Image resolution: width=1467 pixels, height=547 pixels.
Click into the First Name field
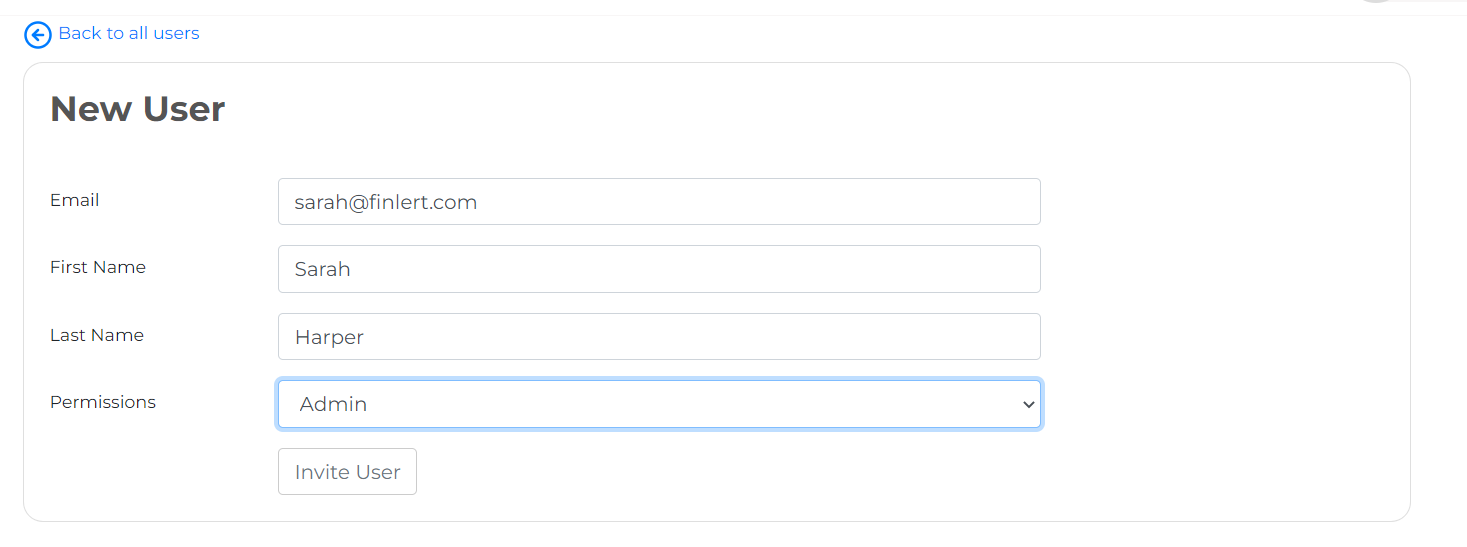(x=659, y=269)
